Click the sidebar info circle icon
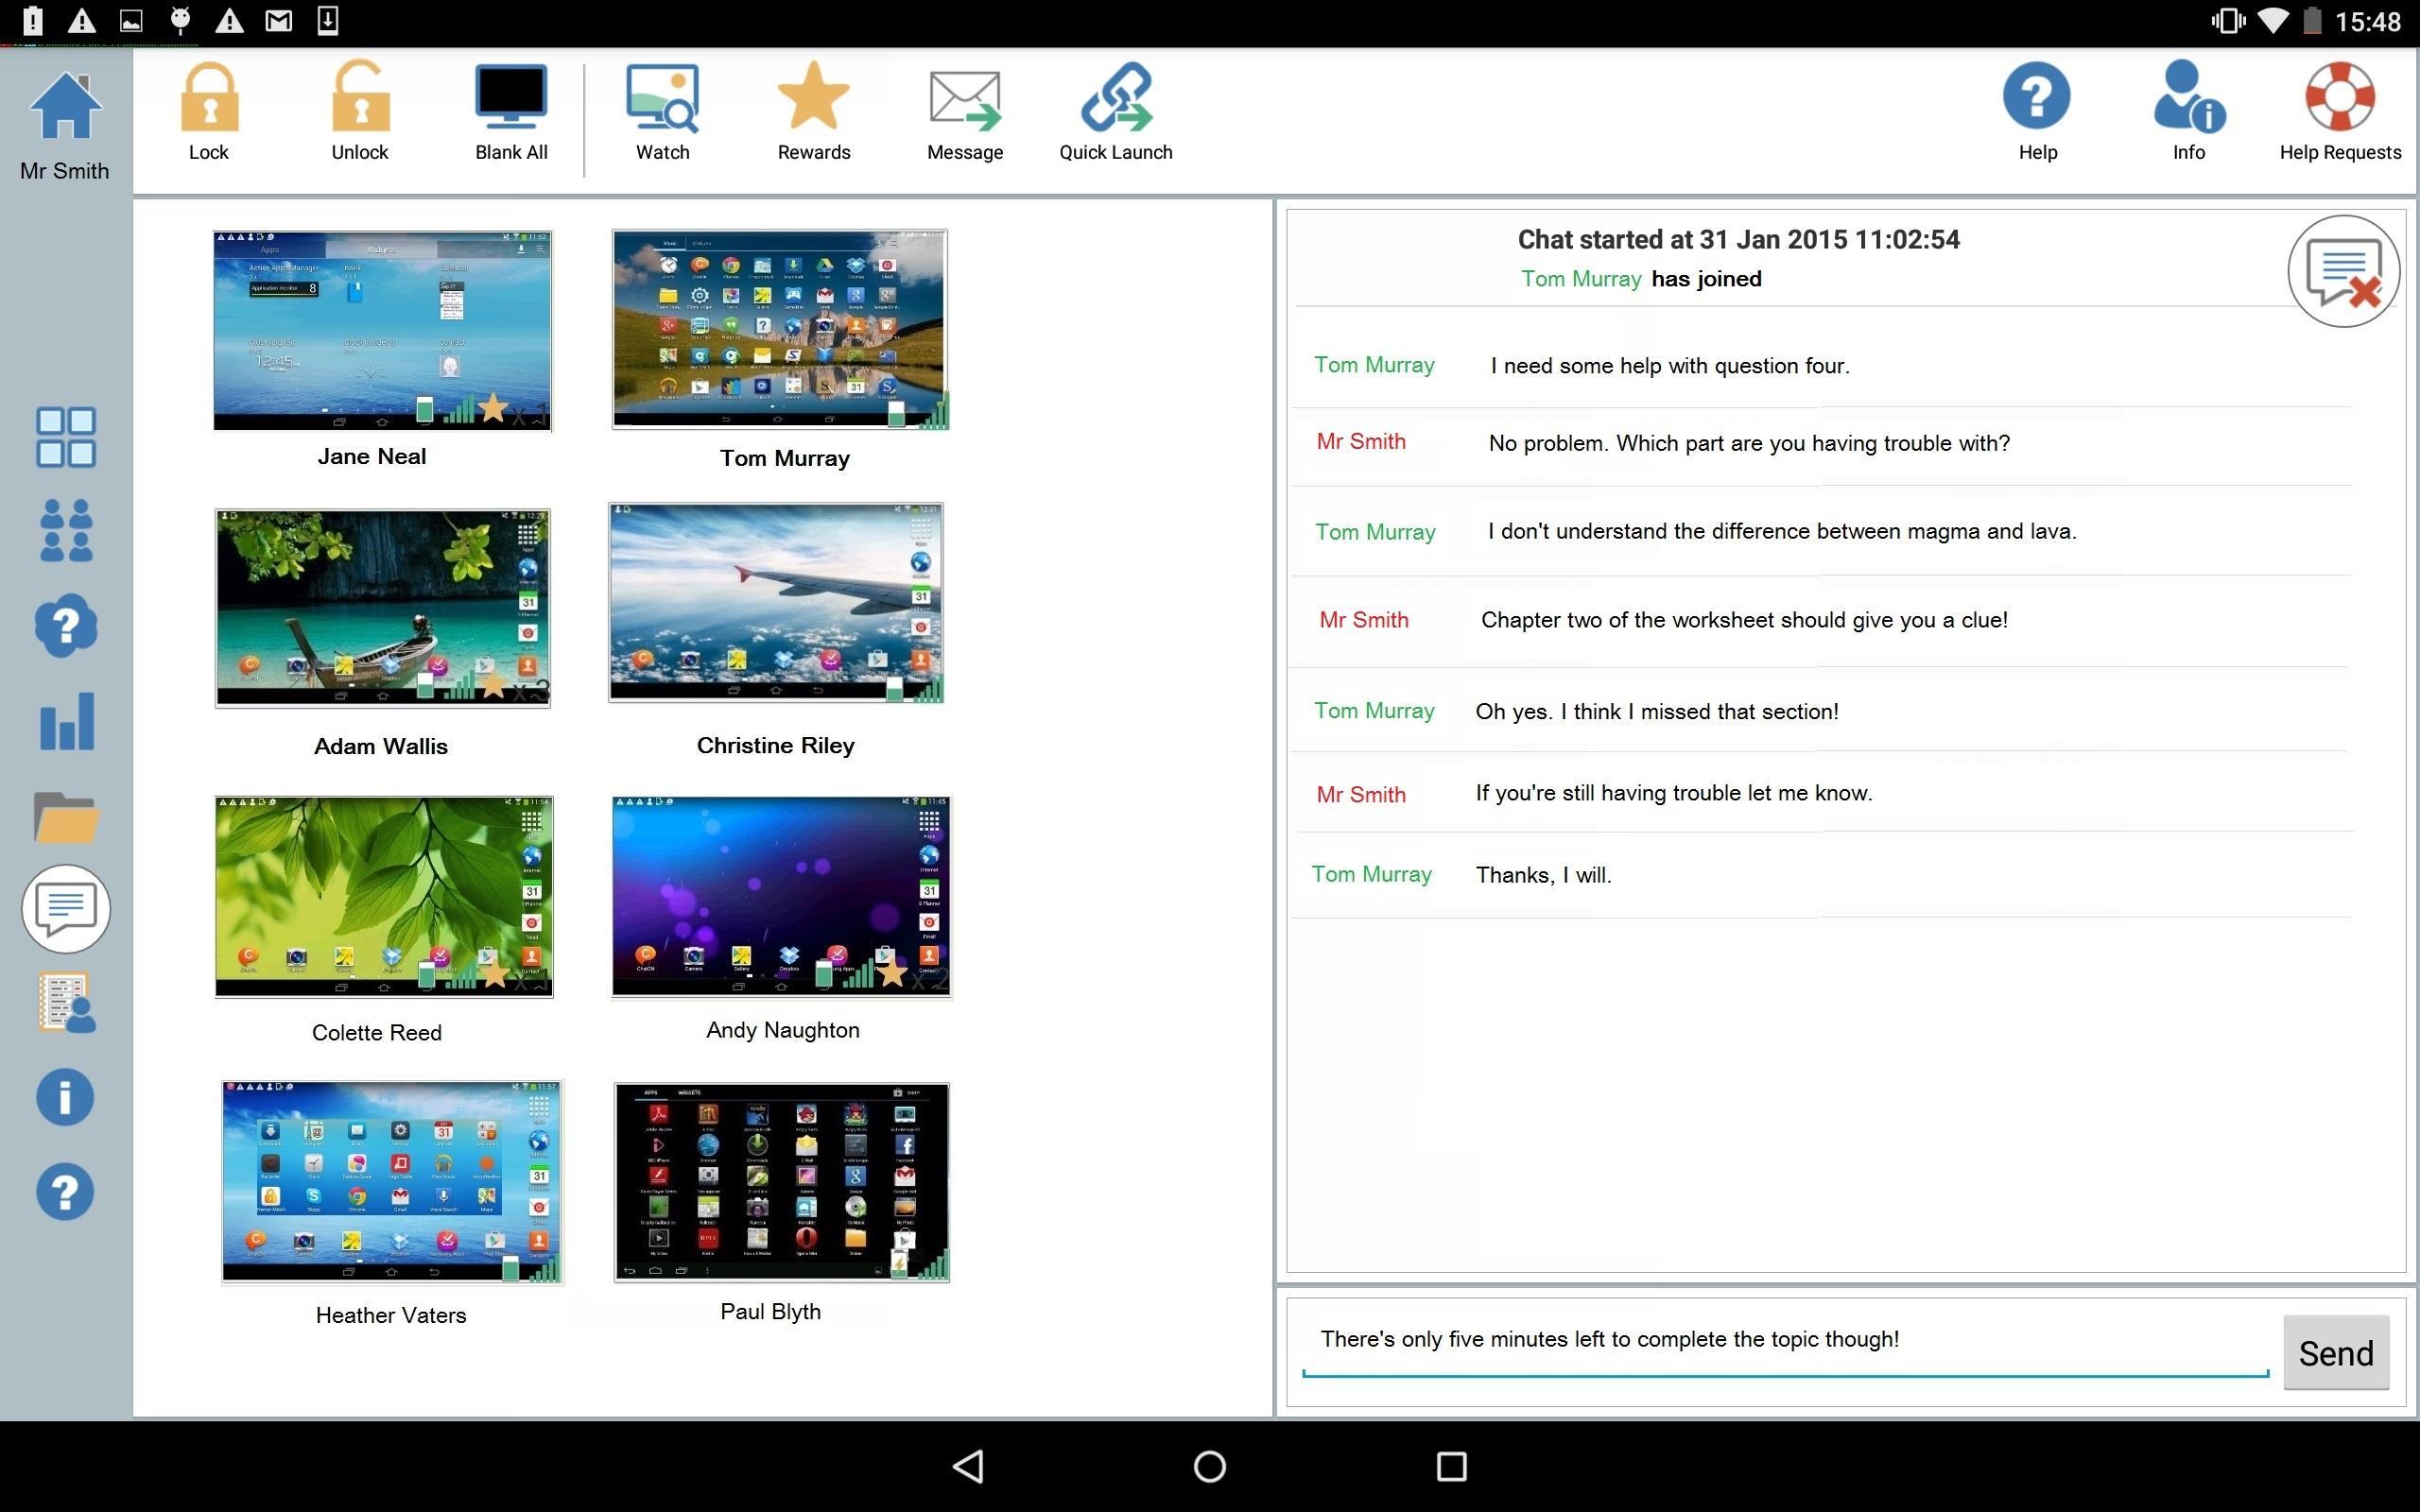 (x=66, y=1097)
